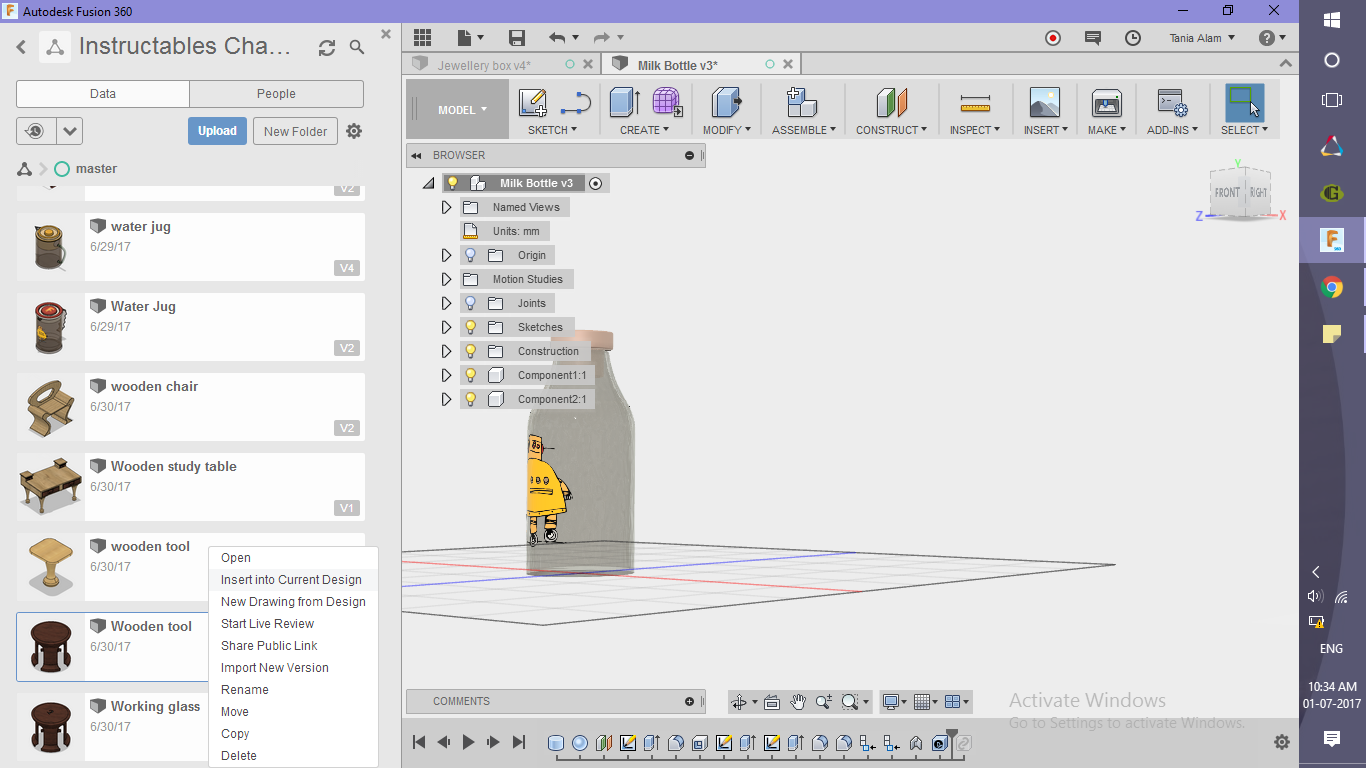Click the Press Pull modify icon
Image resolution: width=1366 pixels, height=768 pixels.
point(726,103)
